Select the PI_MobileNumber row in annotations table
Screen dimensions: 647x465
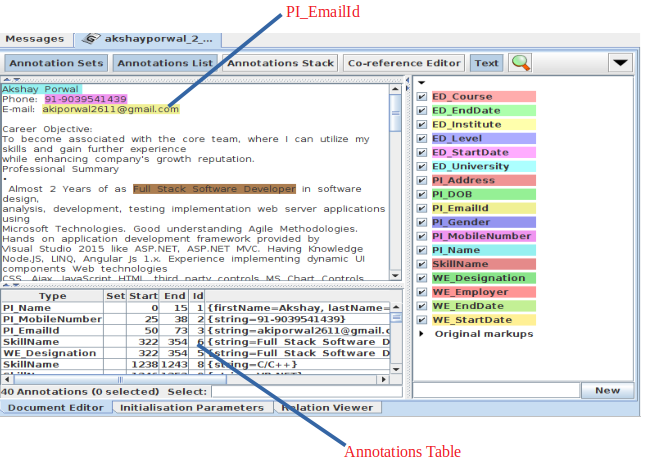(x=52, y=319)
